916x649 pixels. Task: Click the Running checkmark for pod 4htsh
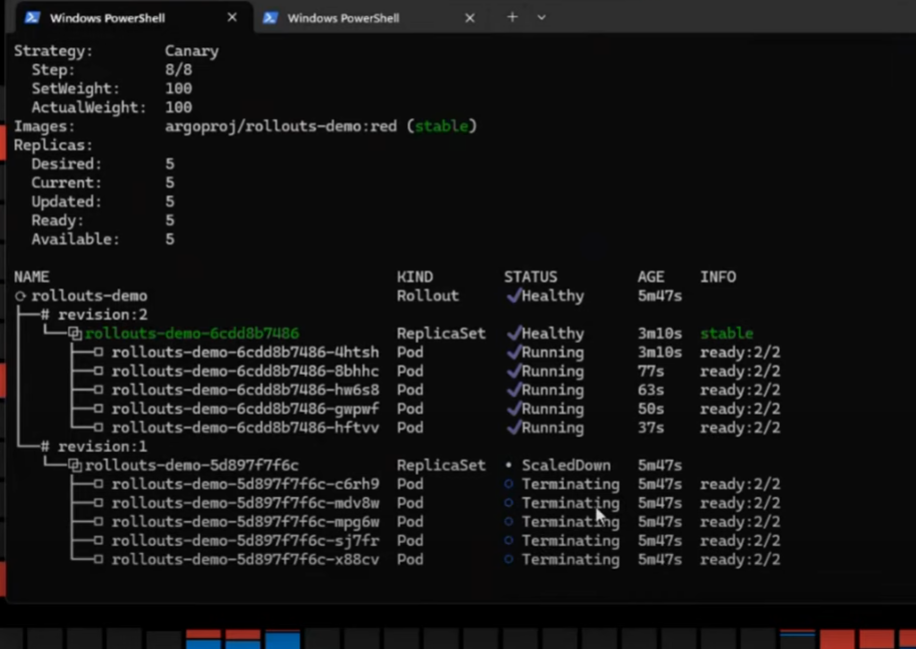tap(513, 352)
